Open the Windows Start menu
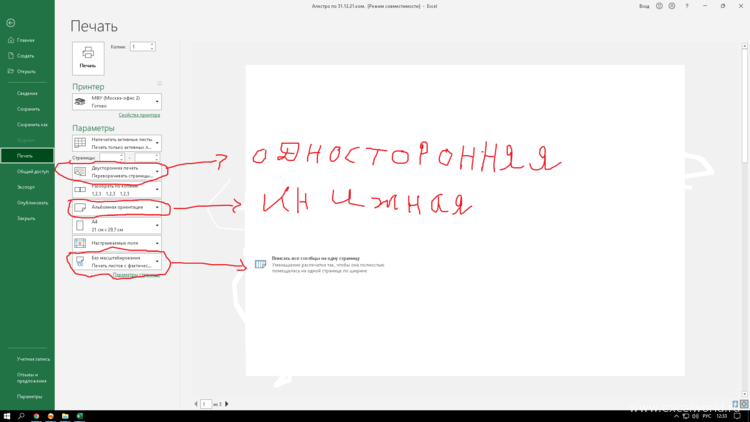 pos(7,416)
